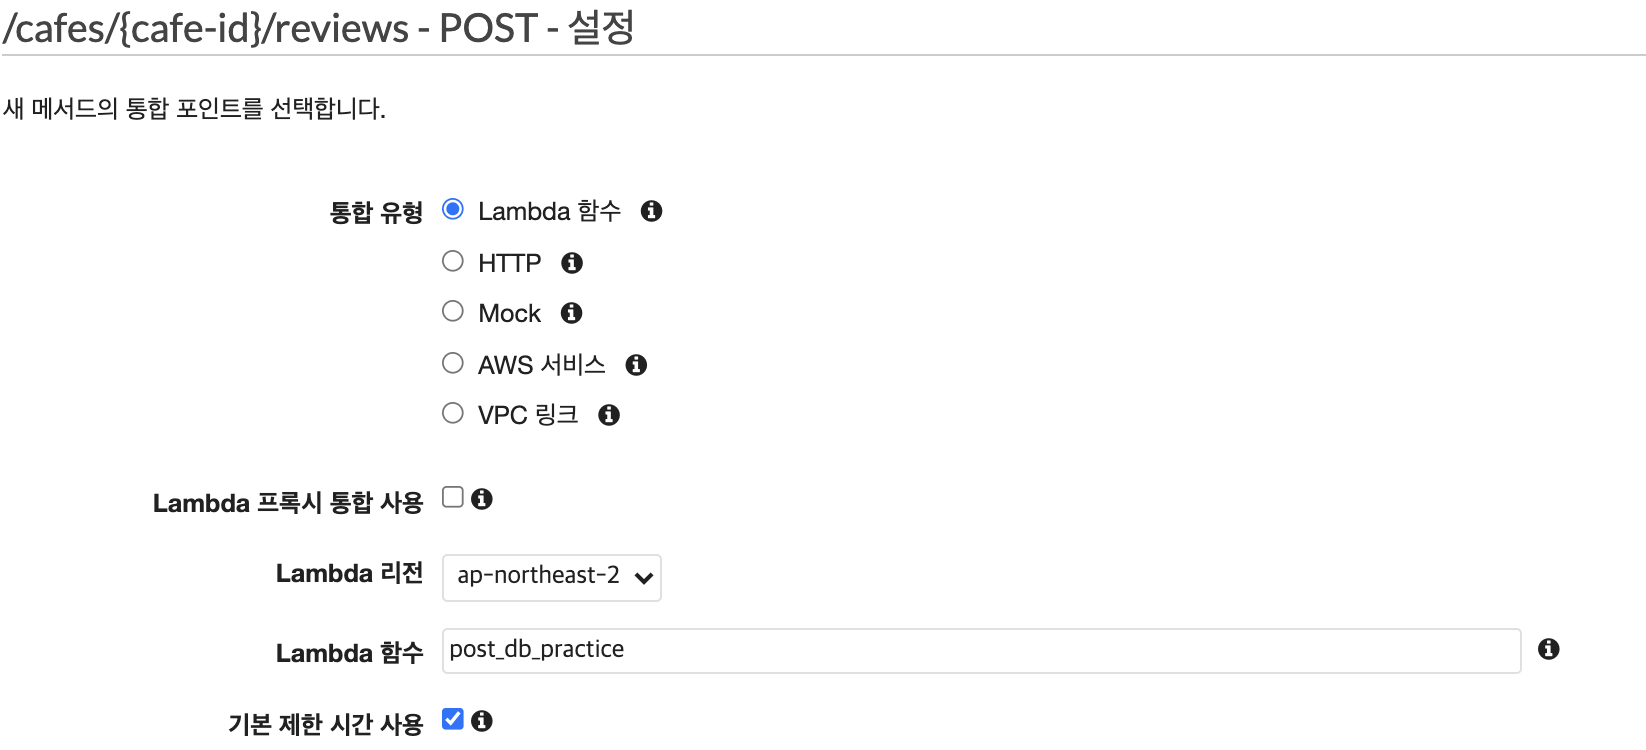The width and height of the screenshot is (1646, 750).
Task: Select the Lambda 함수 radio button
Action: 452,207
